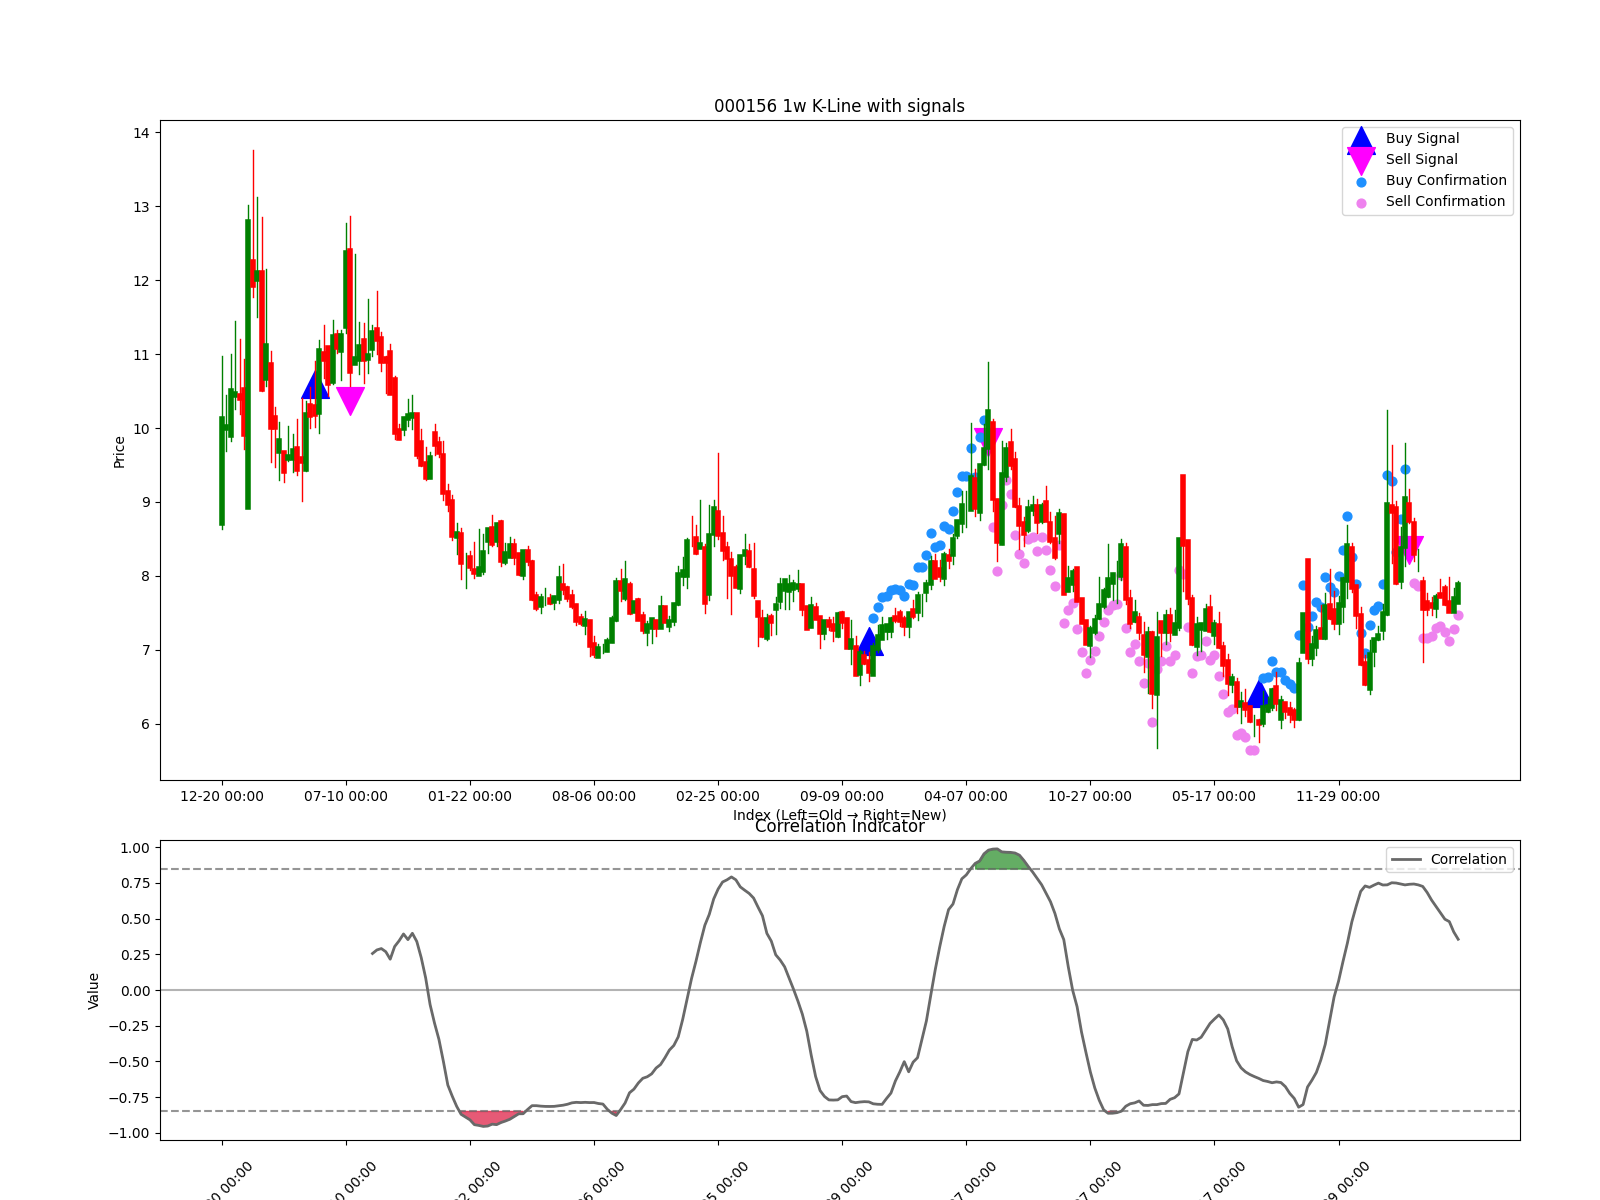This screenshot has height=1200, width=1600.
Task: Click the value axis tick label 0.00
Action: point(134,991)
